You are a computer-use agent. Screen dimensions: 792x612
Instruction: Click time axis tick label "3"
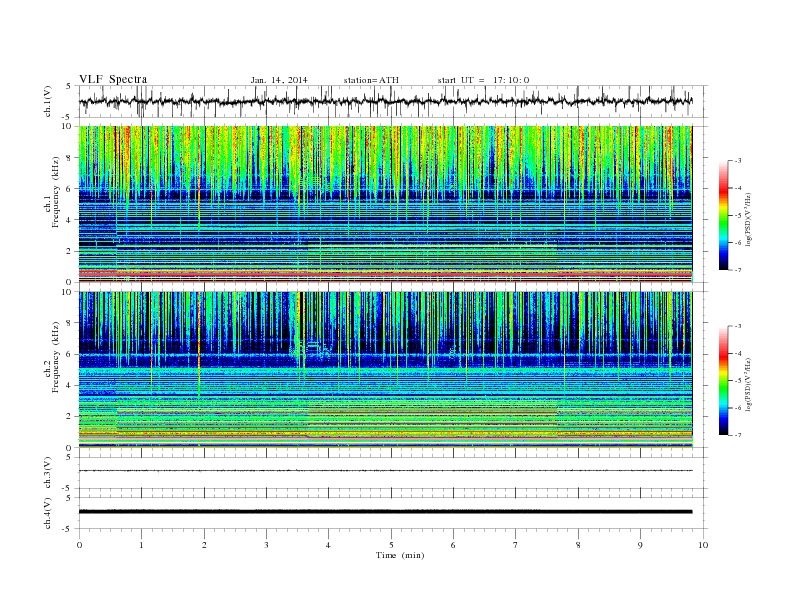pyautogui.click(x=266, y=545)
